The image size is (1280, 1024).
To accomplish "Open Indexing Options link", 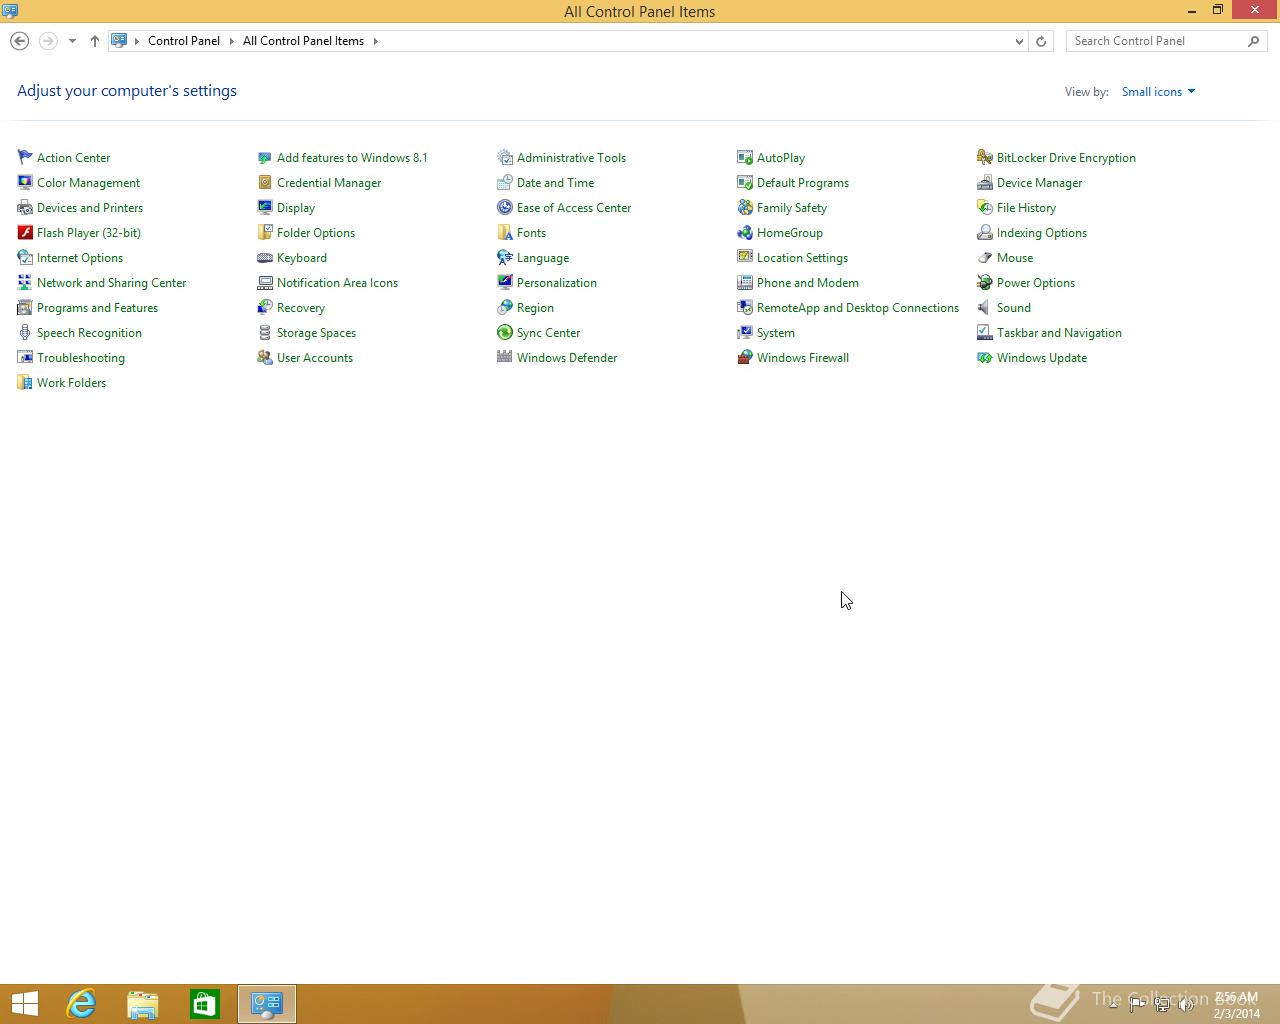I will coord(1042,232).
